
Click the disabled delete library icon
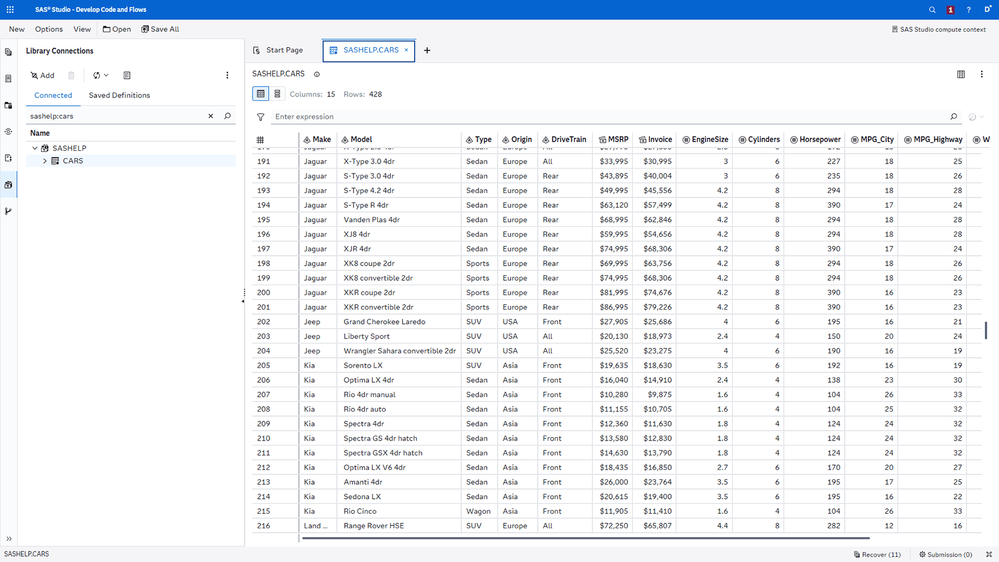pos(71,75)
